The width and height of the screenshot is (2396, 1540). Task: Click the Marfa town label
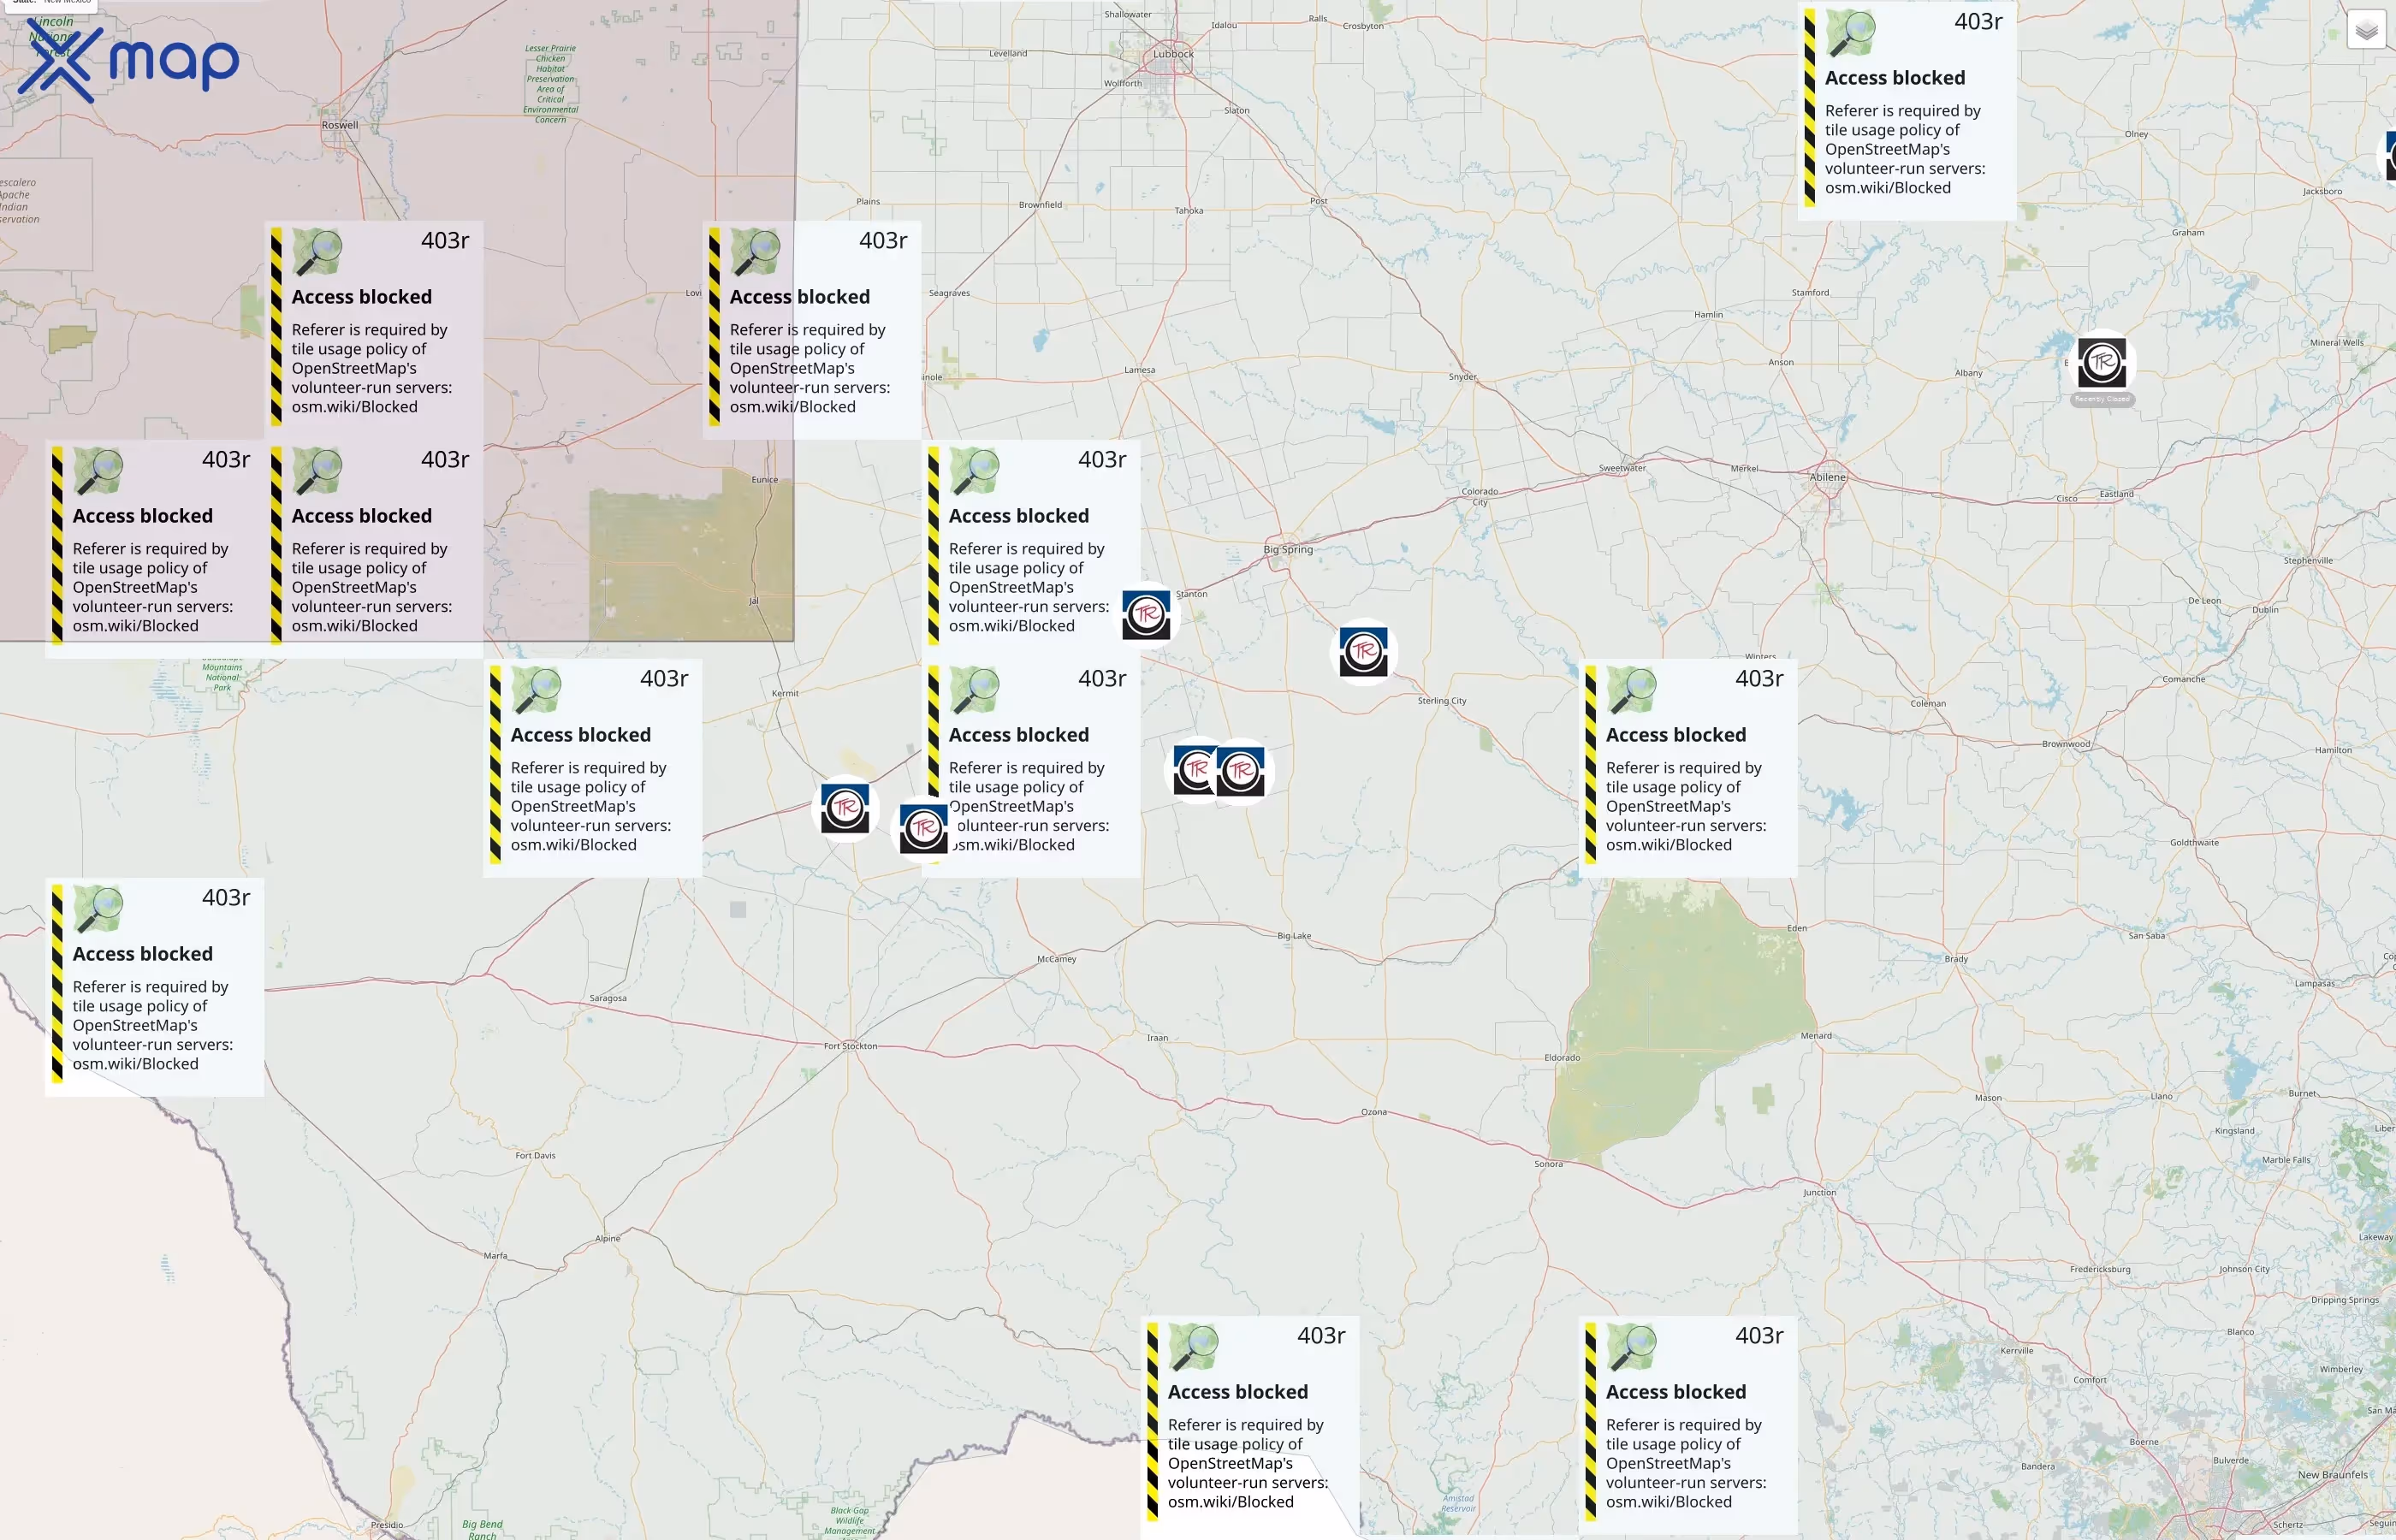tap(495, 1255)
